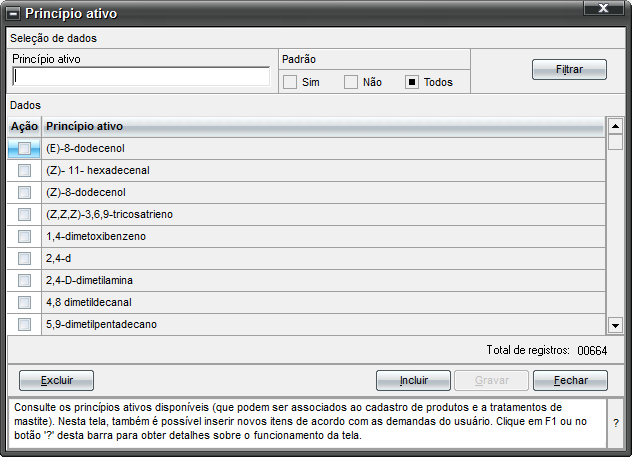Check the 5,9-dimetilpentadecano row box

(x=24, y=324)
